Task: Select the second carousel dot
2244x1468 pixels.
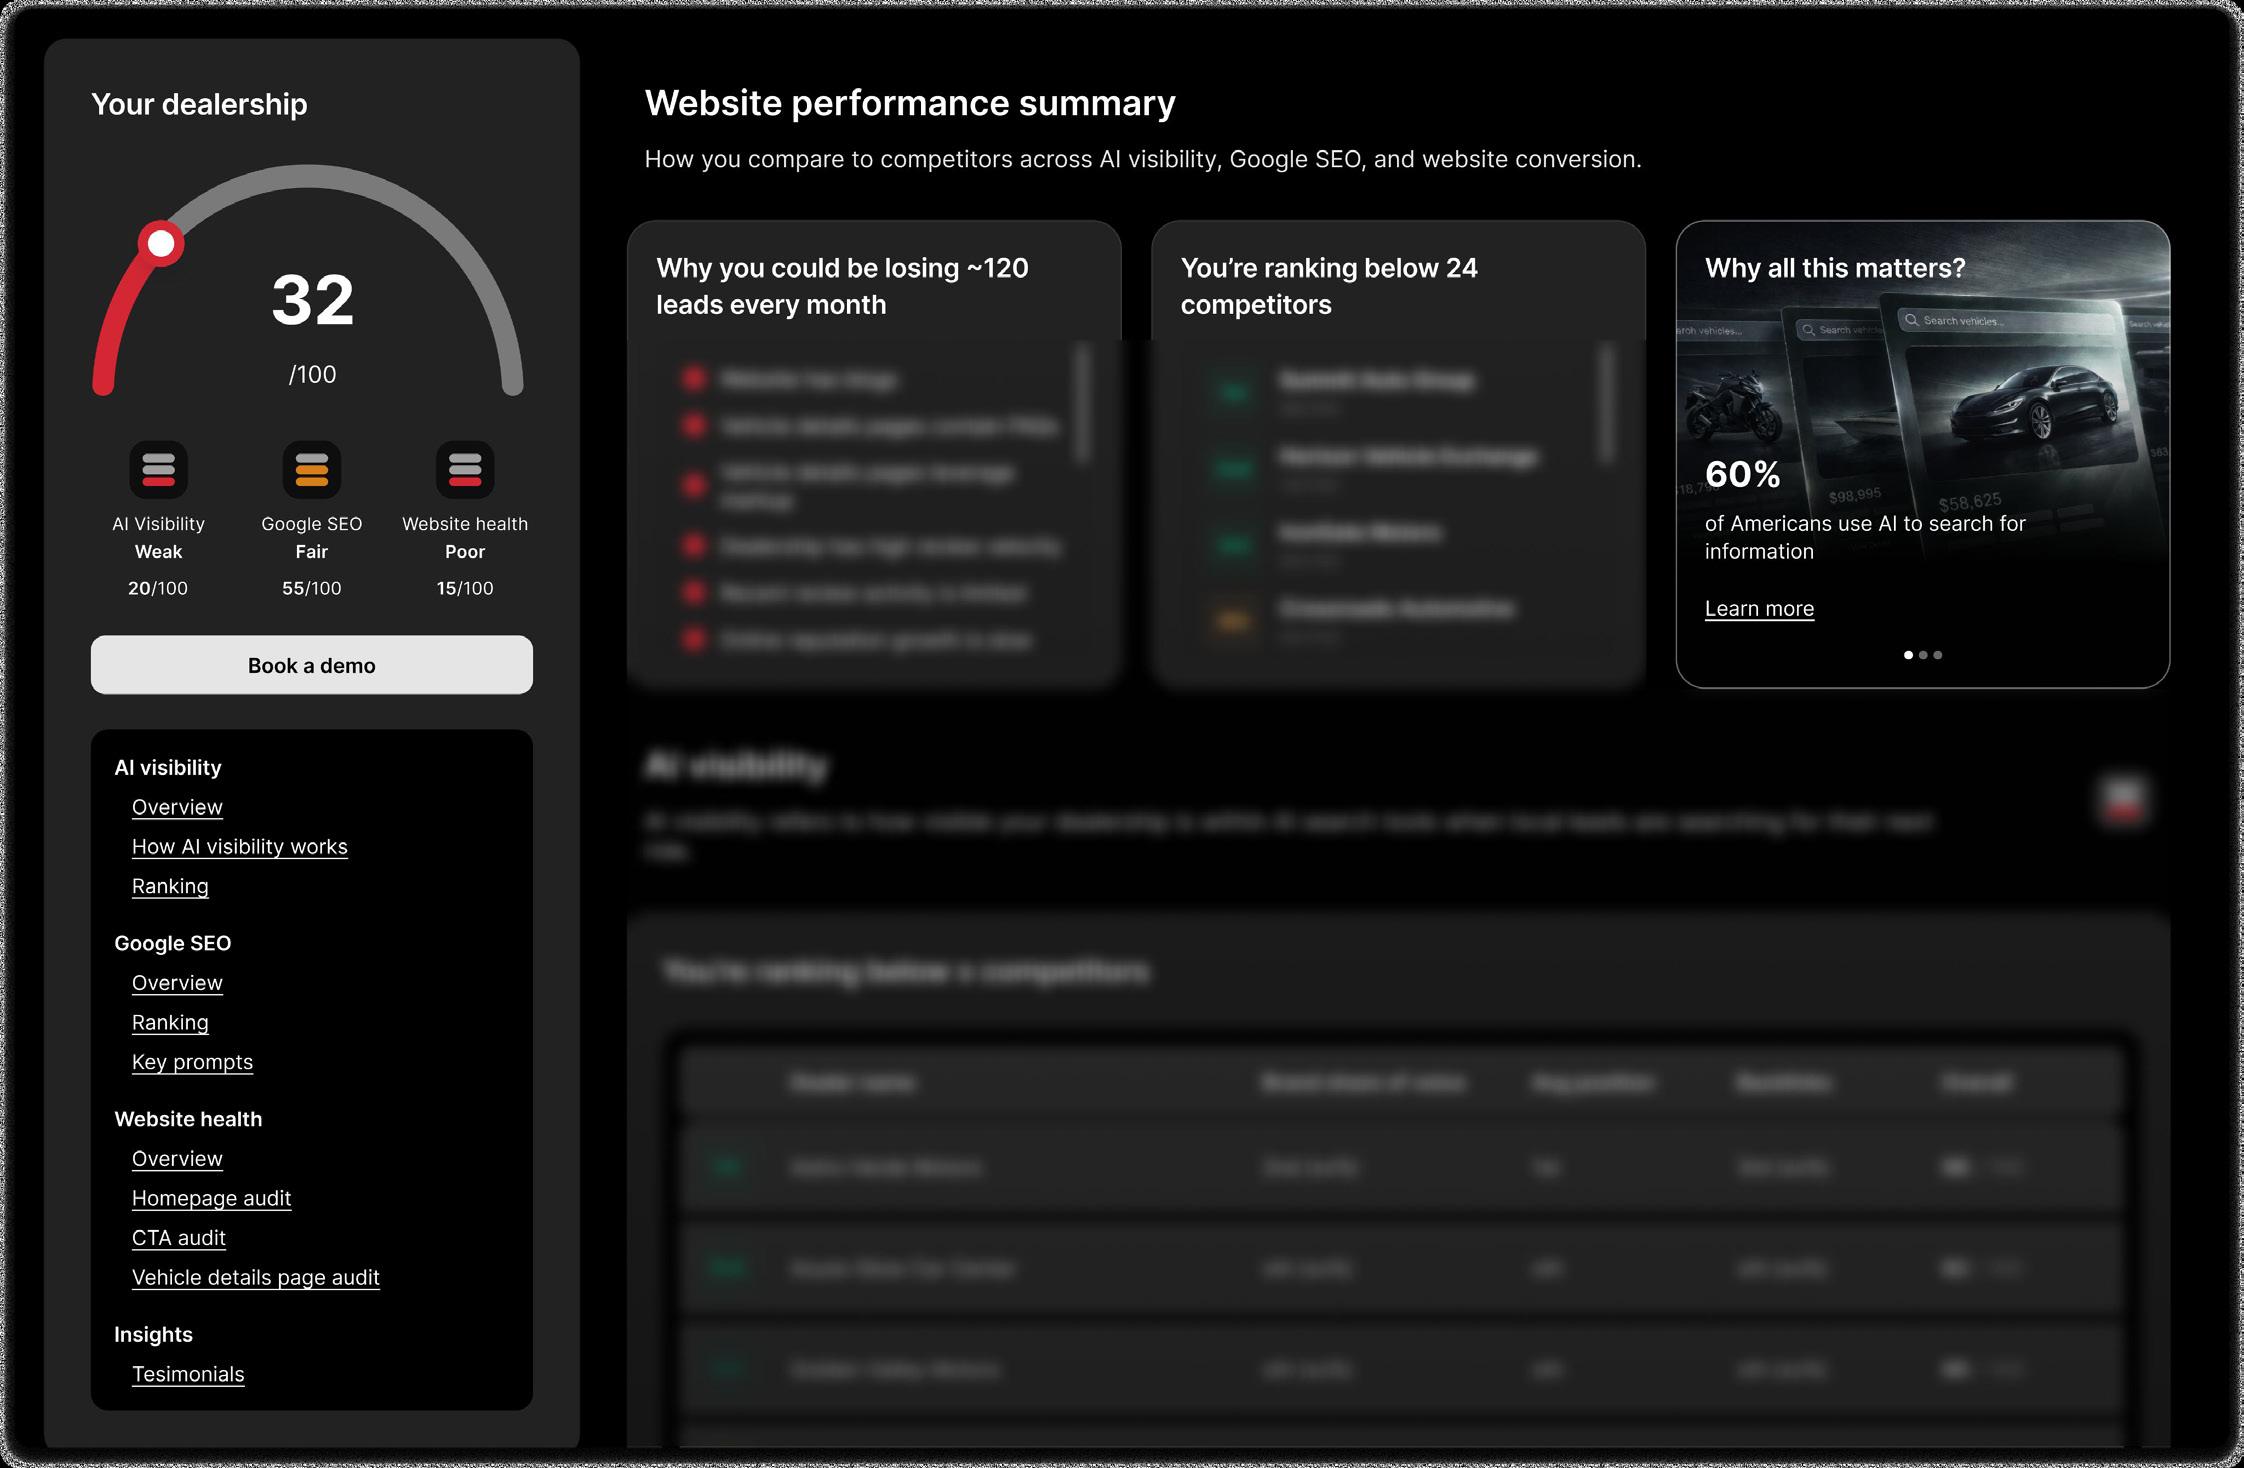Action: coord(1923,655)
